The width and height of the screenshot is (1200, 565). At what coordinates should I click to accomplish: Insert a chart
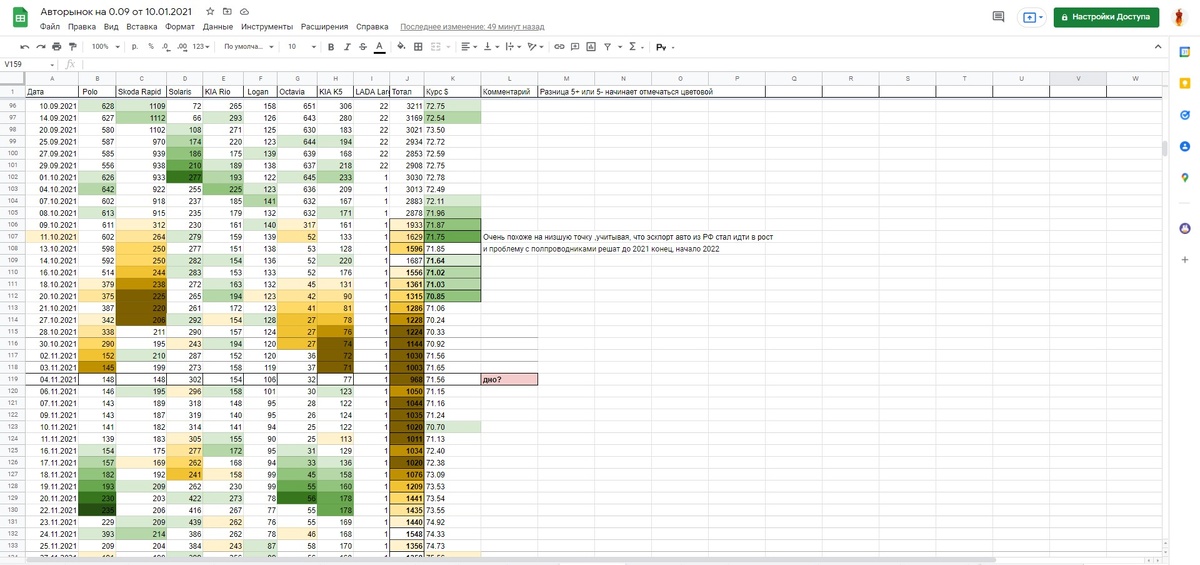[589, 46]
